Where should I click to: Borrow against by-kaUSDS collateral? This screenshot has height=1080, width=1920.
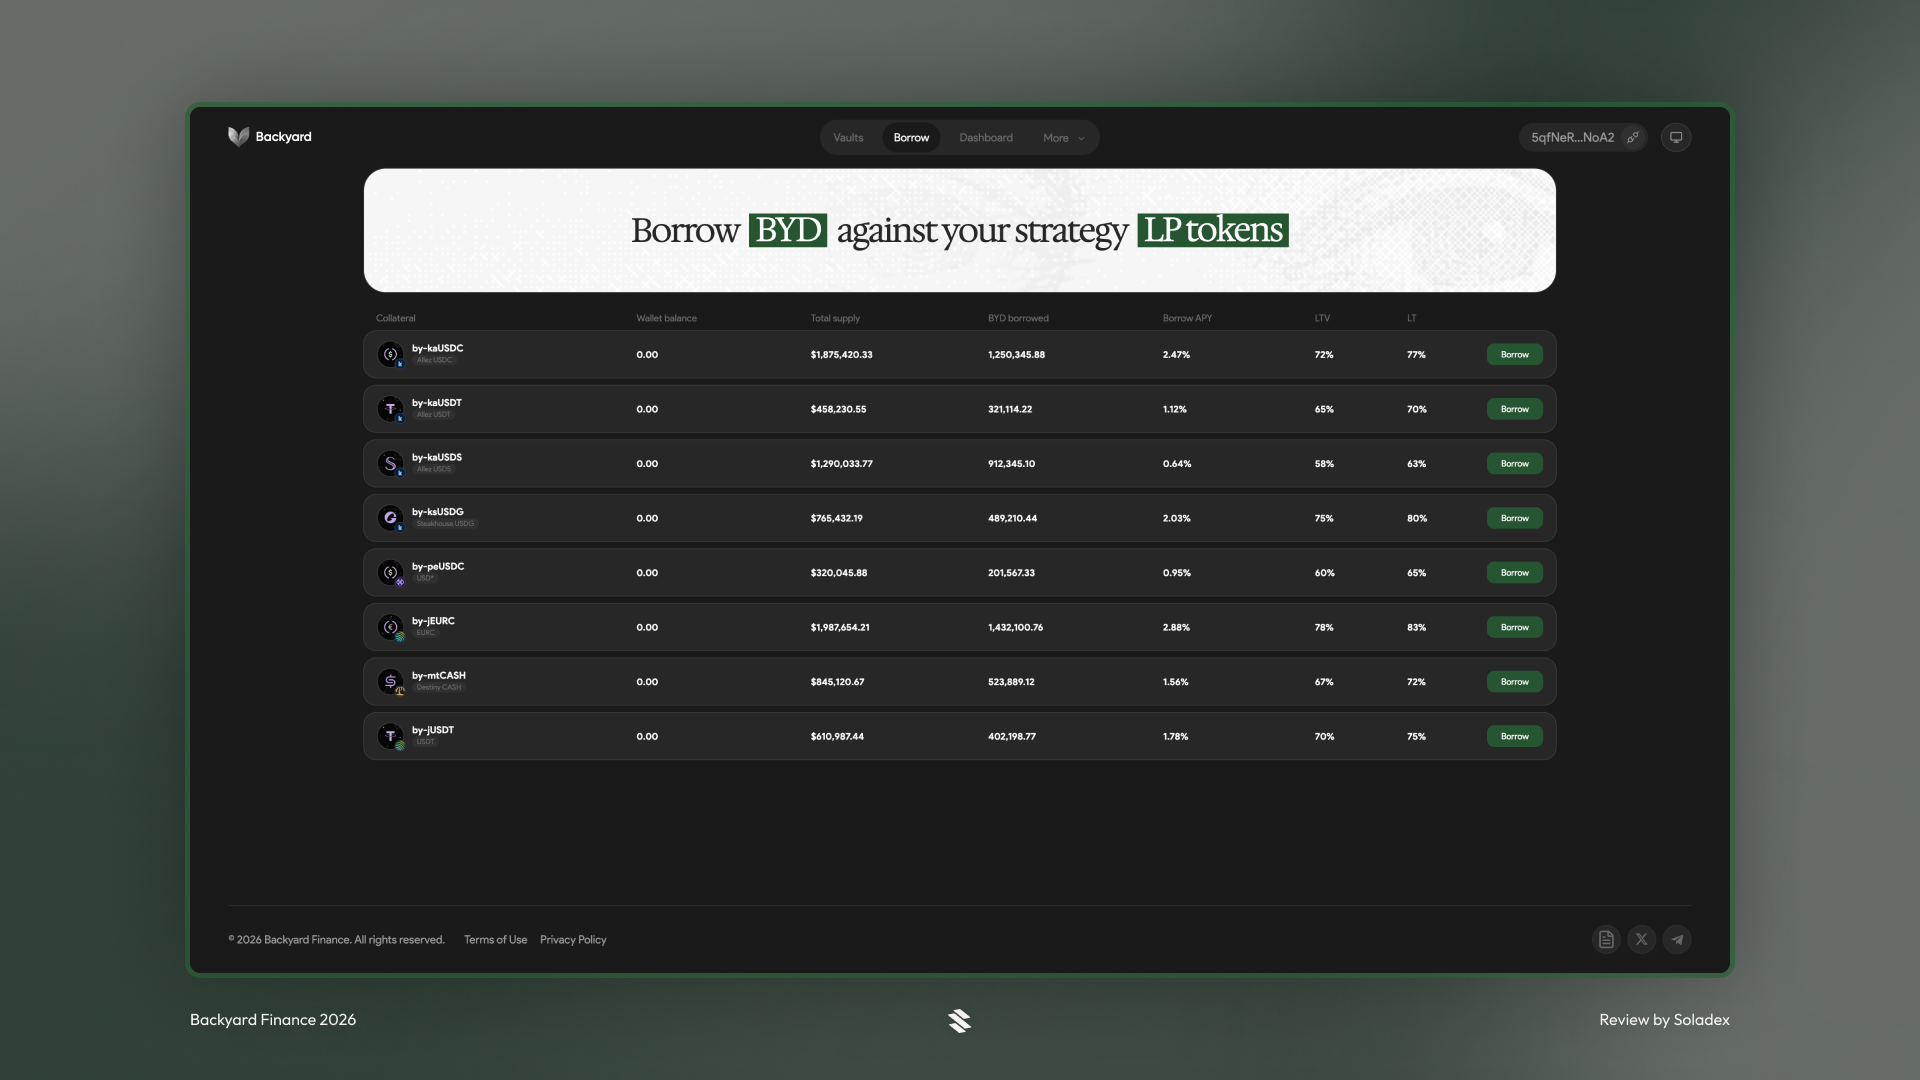coord(1514,463)
